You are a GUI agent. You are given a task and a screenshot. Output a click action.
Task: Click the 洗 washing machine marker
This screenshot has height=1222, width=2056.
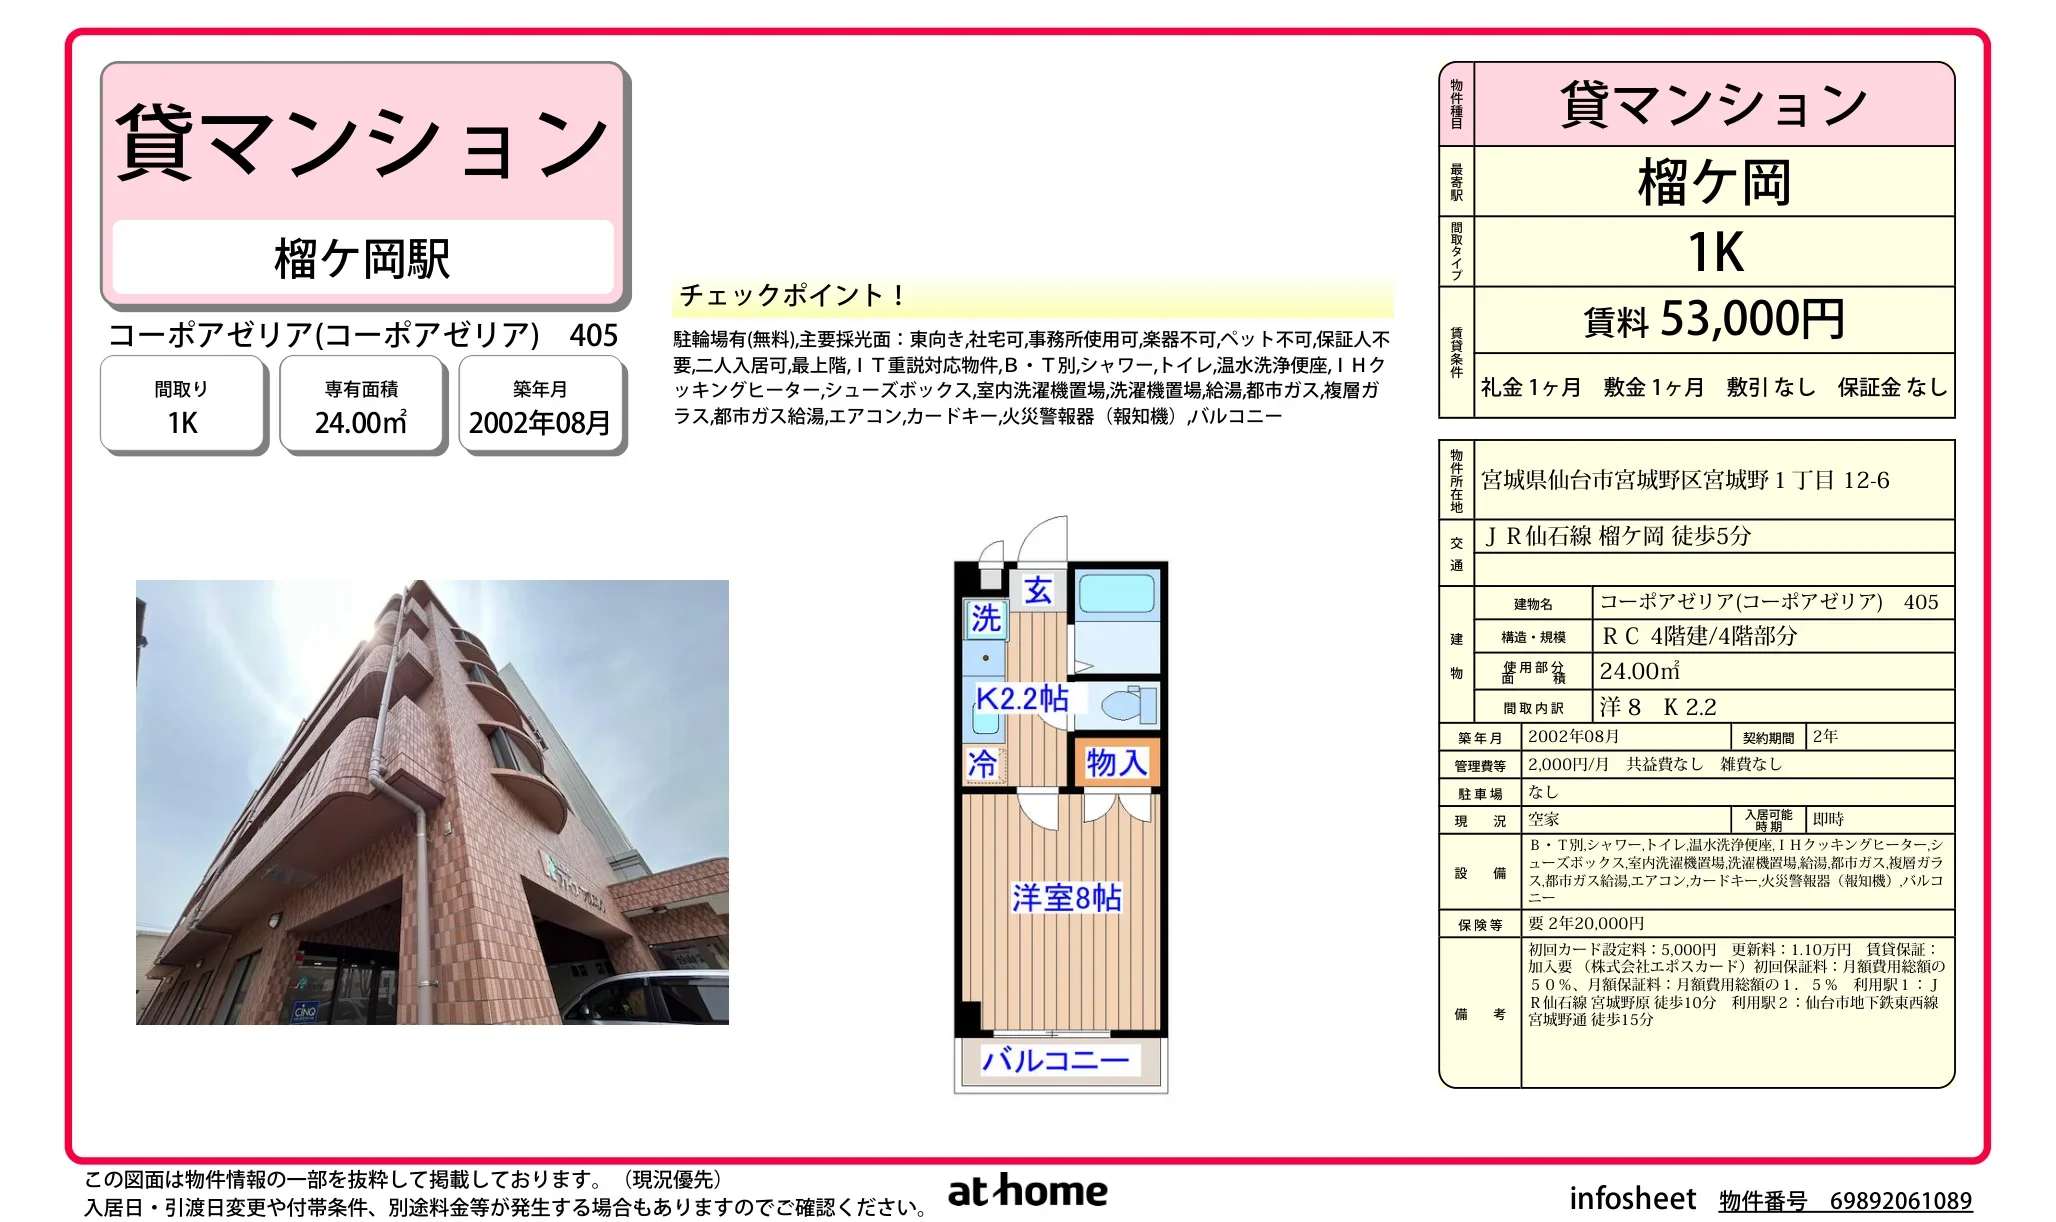(x=986, y=618)
